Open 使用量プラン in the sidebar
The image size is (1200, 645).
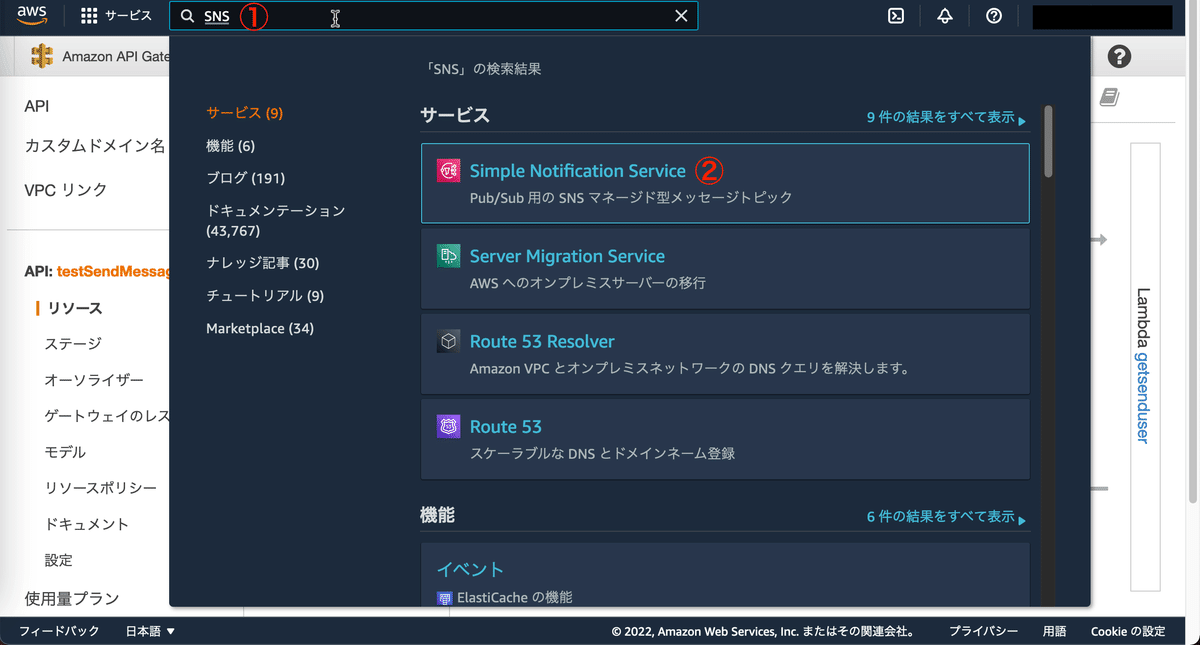72,598
